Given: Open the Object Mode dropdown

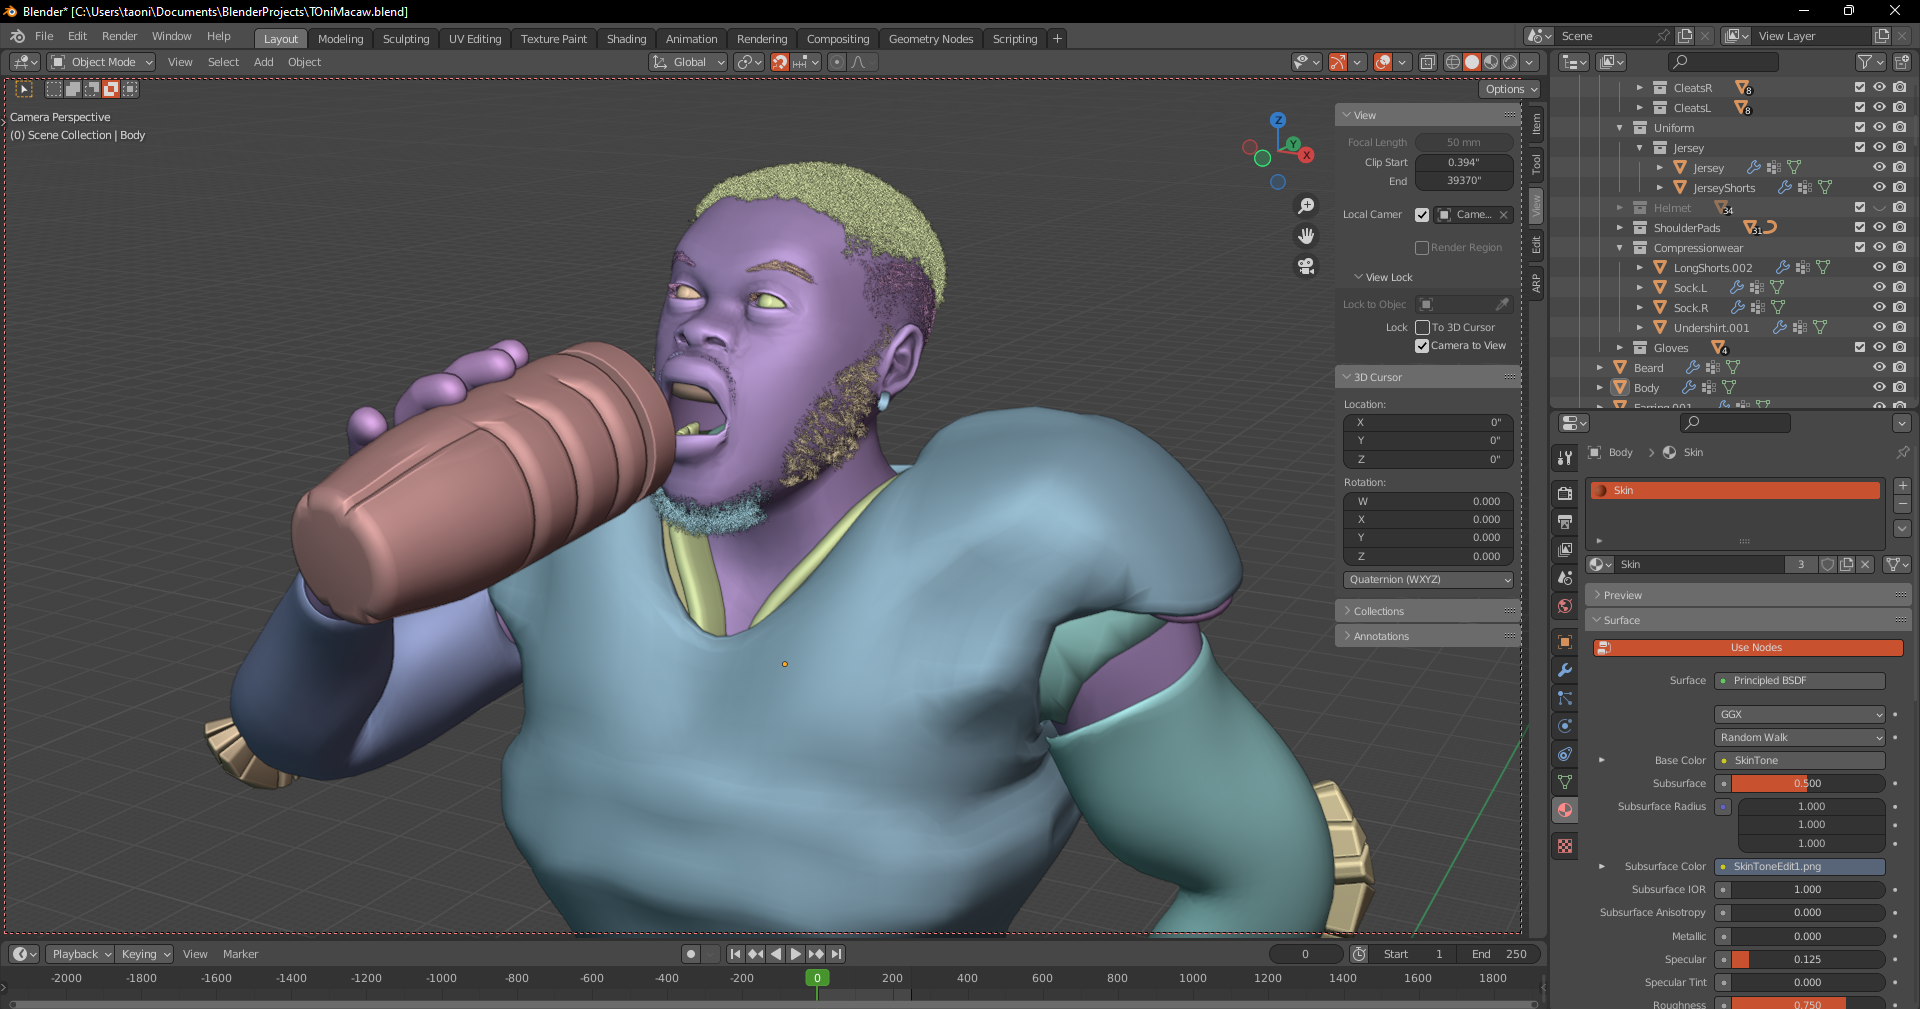Looking at the screenshot, I should (102, 62).
